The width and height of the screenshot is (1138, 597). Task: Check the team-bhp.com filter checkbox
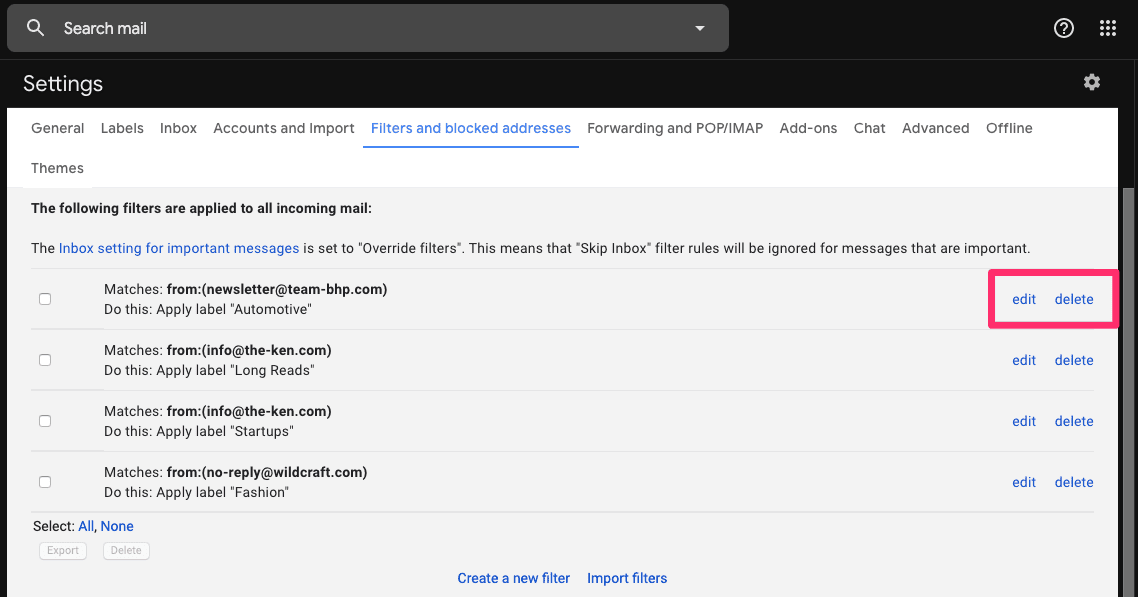45,299
